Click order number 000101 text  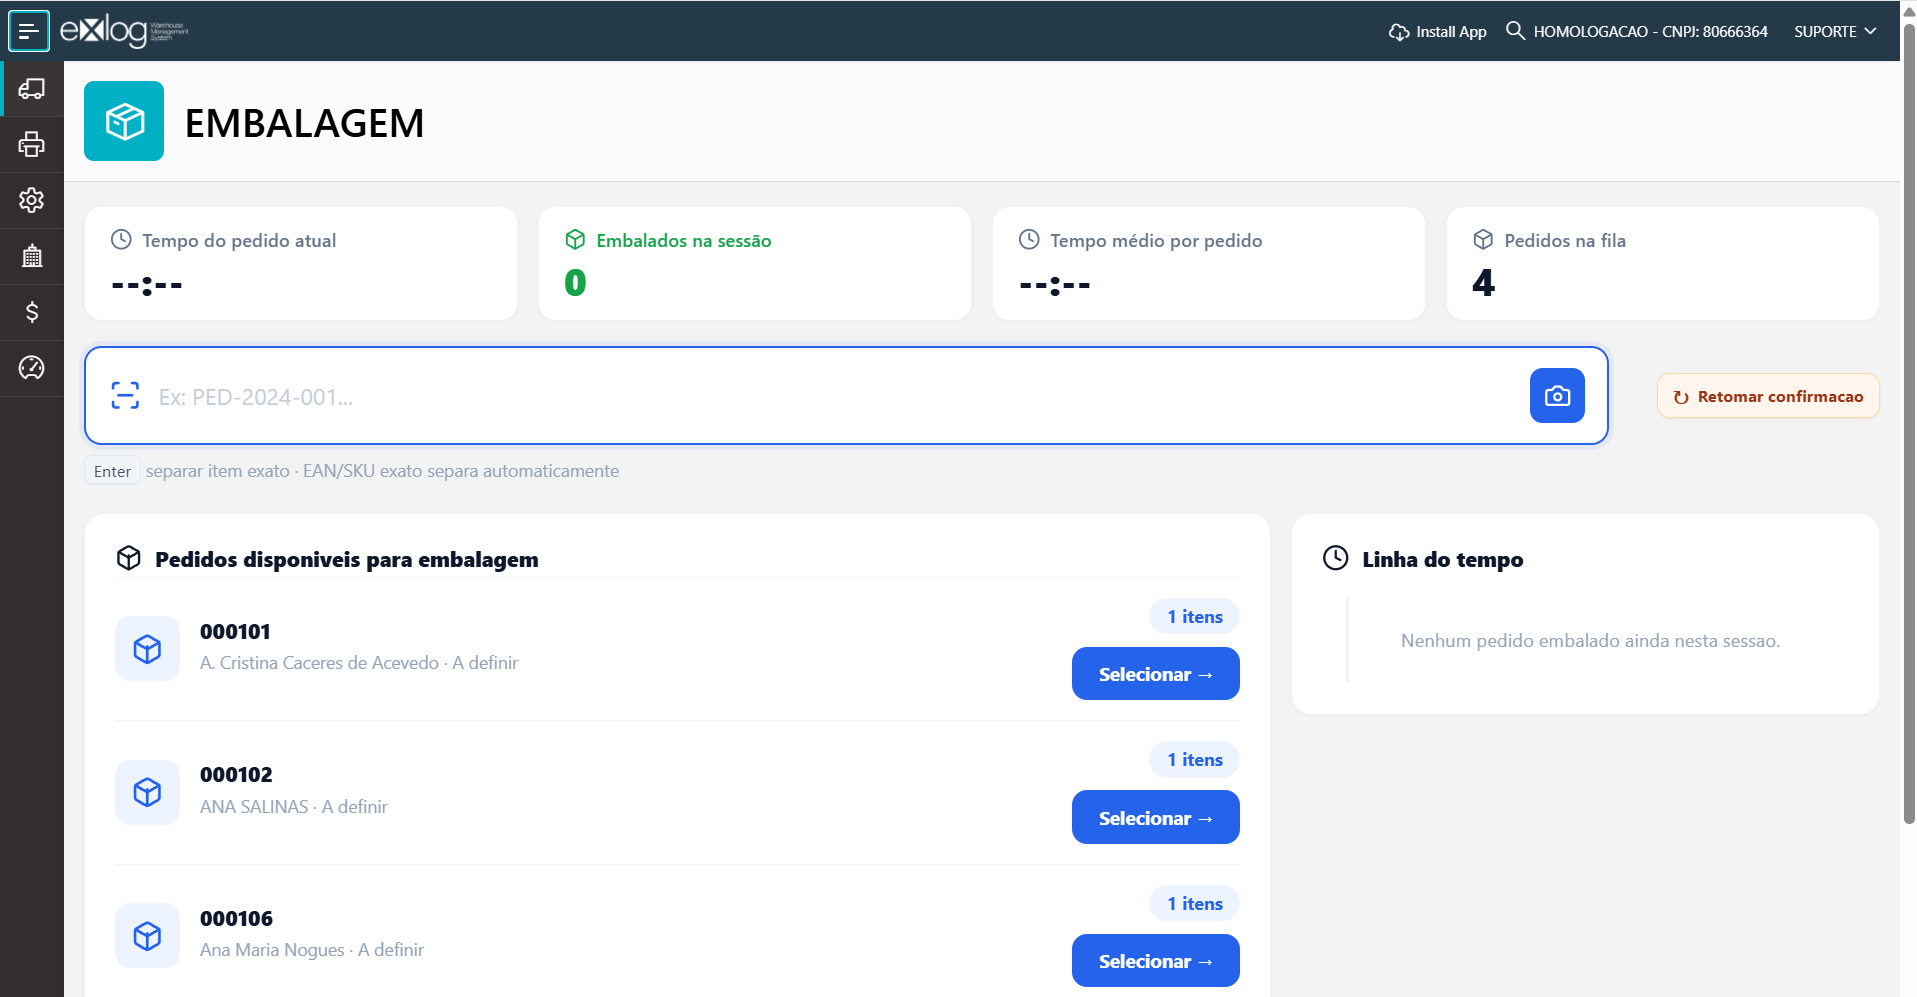click(235, 632)
